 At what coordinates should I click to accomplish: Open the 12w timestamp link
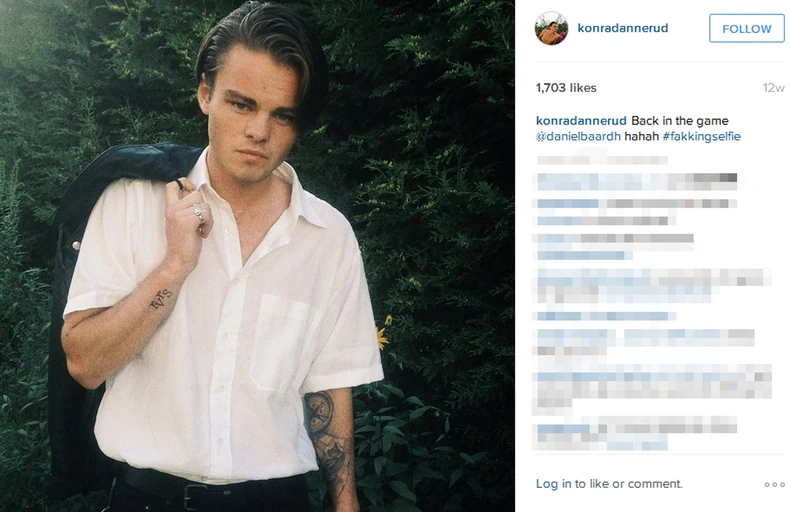pyautogui.click(x=773, y=88)
